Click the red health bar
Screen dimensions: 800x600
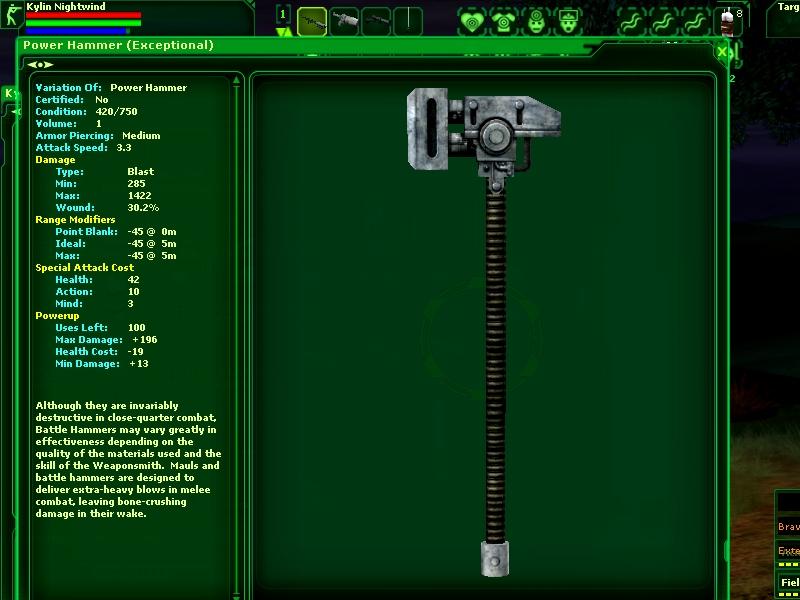(x=83, y=15)
